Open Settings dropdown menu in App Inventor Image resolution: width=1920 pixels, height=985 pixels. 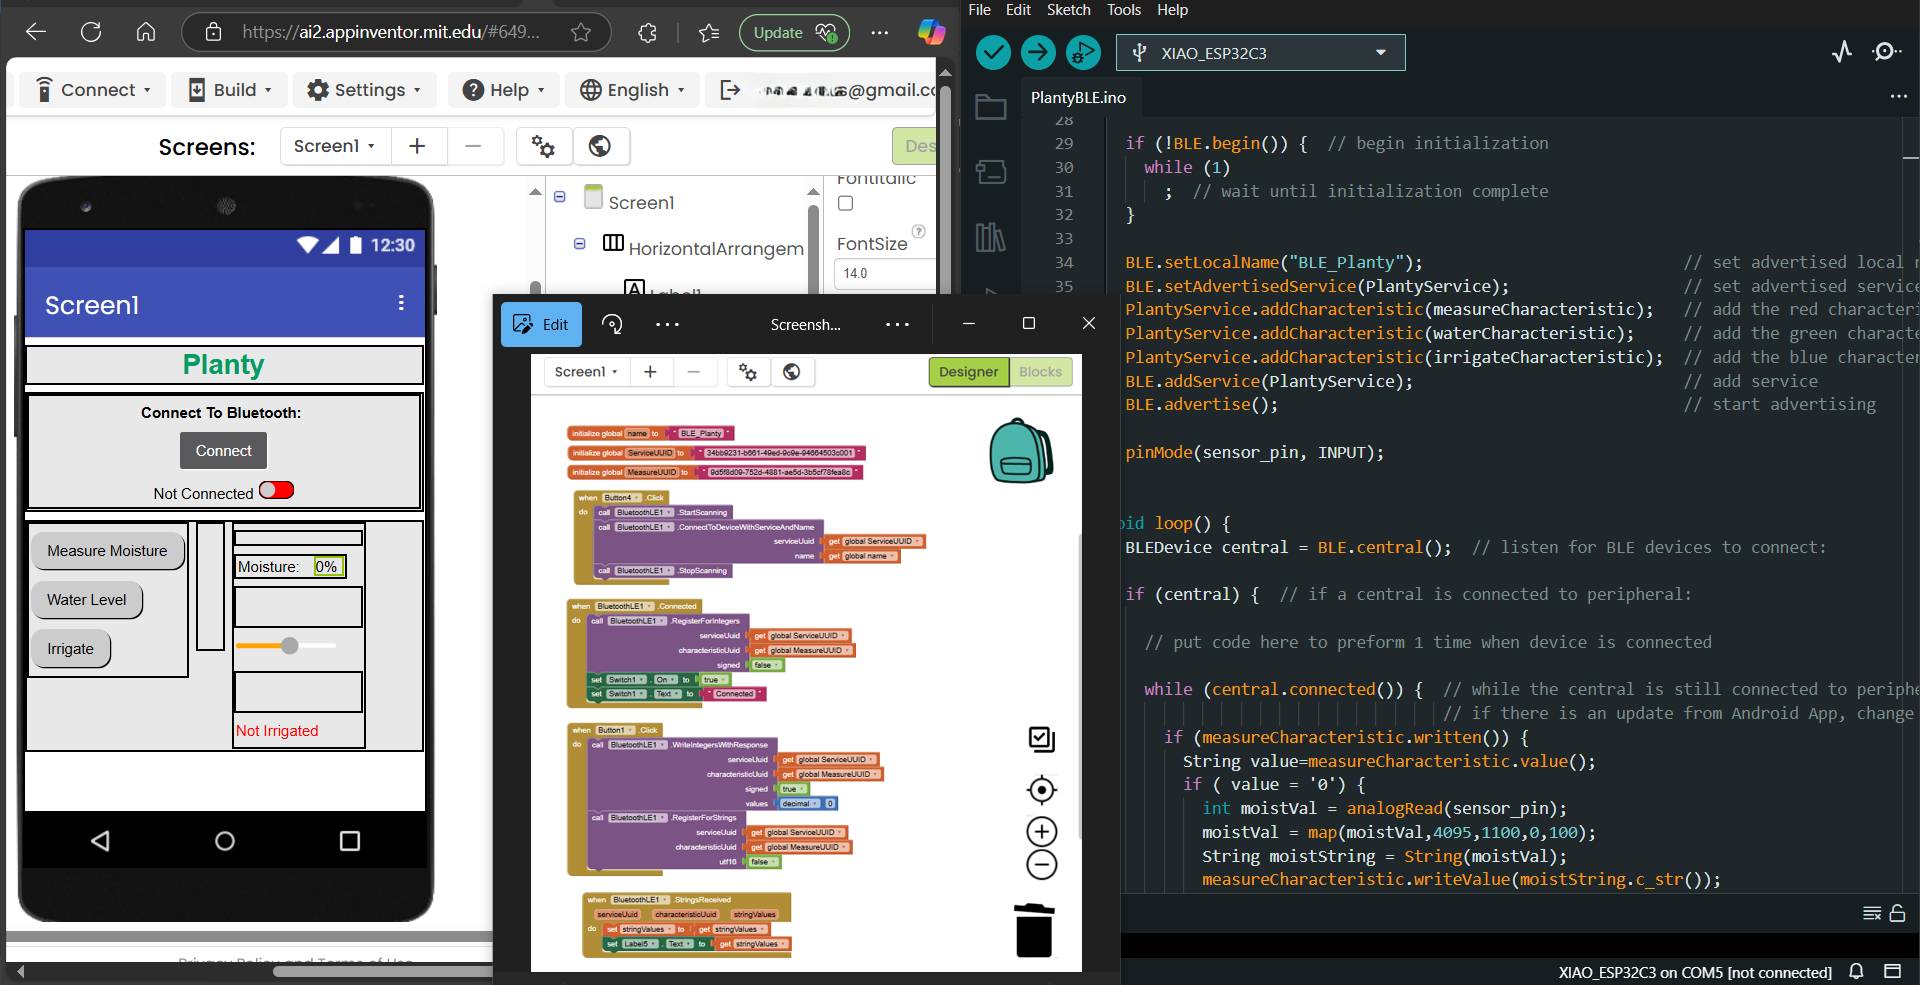[x=364, y=89]
